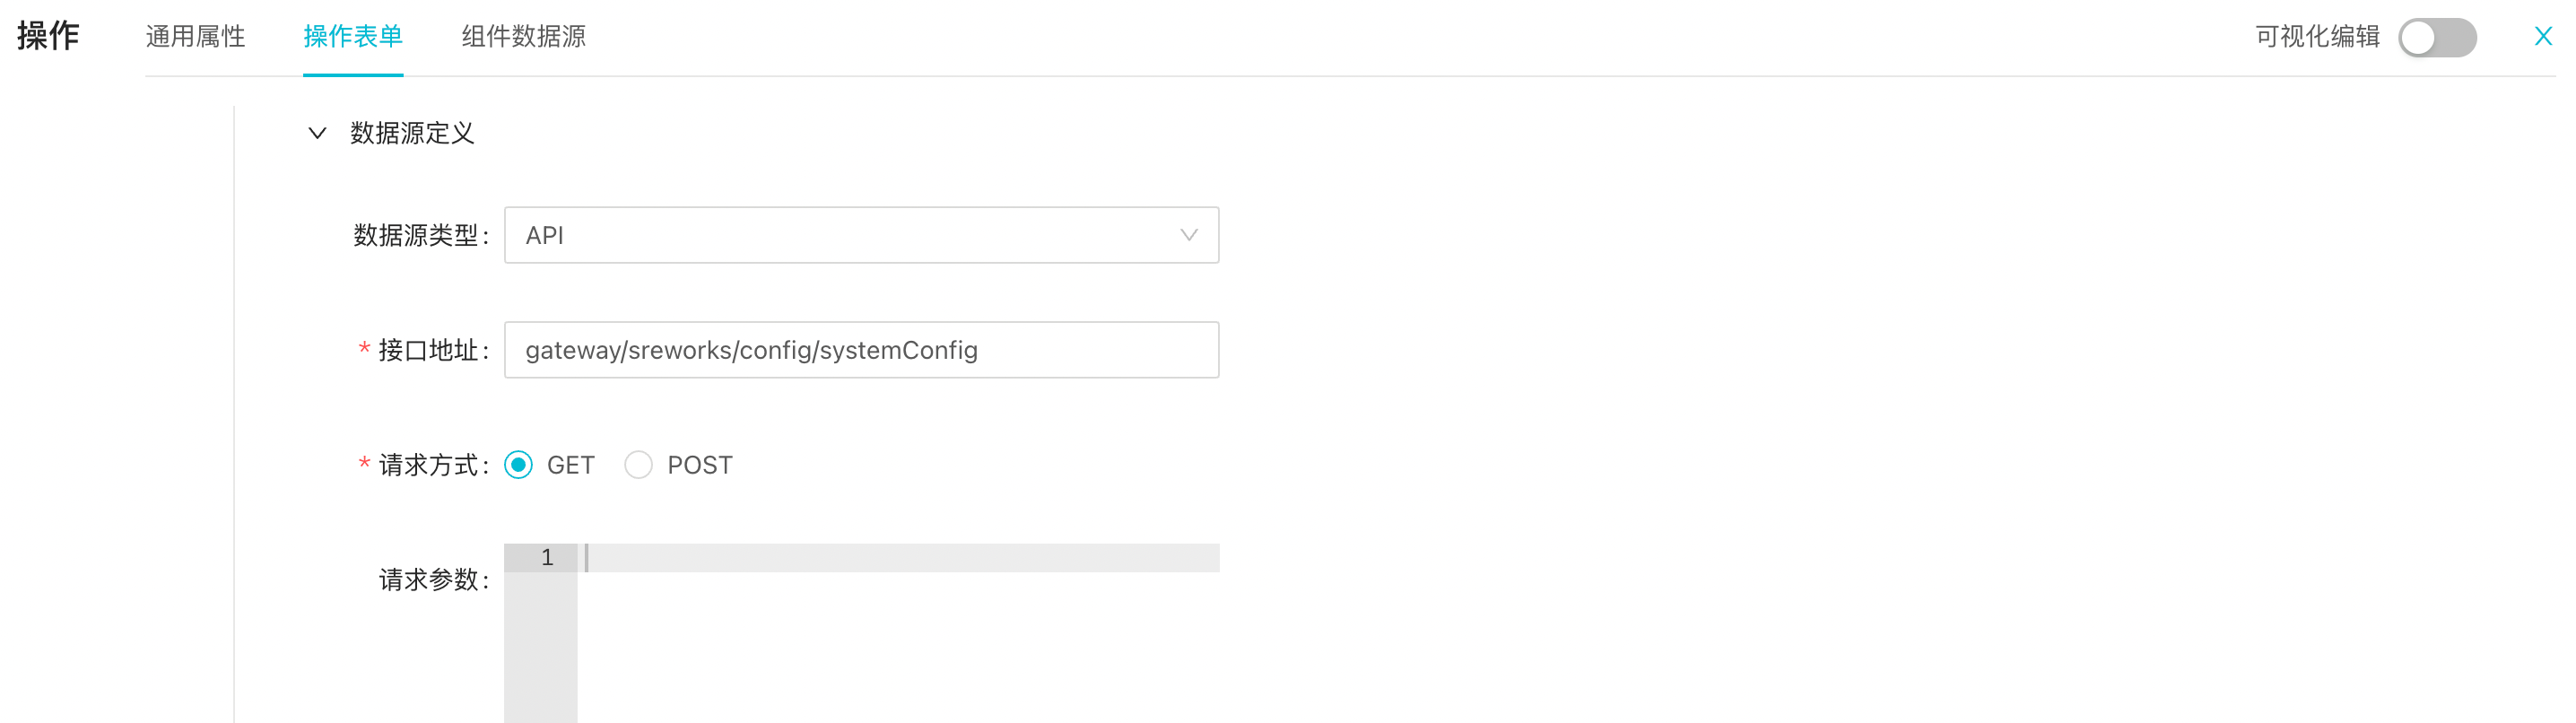This screenshot has height=723, width=2576.
Task: Focus the 接口地址 input field
Action: point(860,350)
